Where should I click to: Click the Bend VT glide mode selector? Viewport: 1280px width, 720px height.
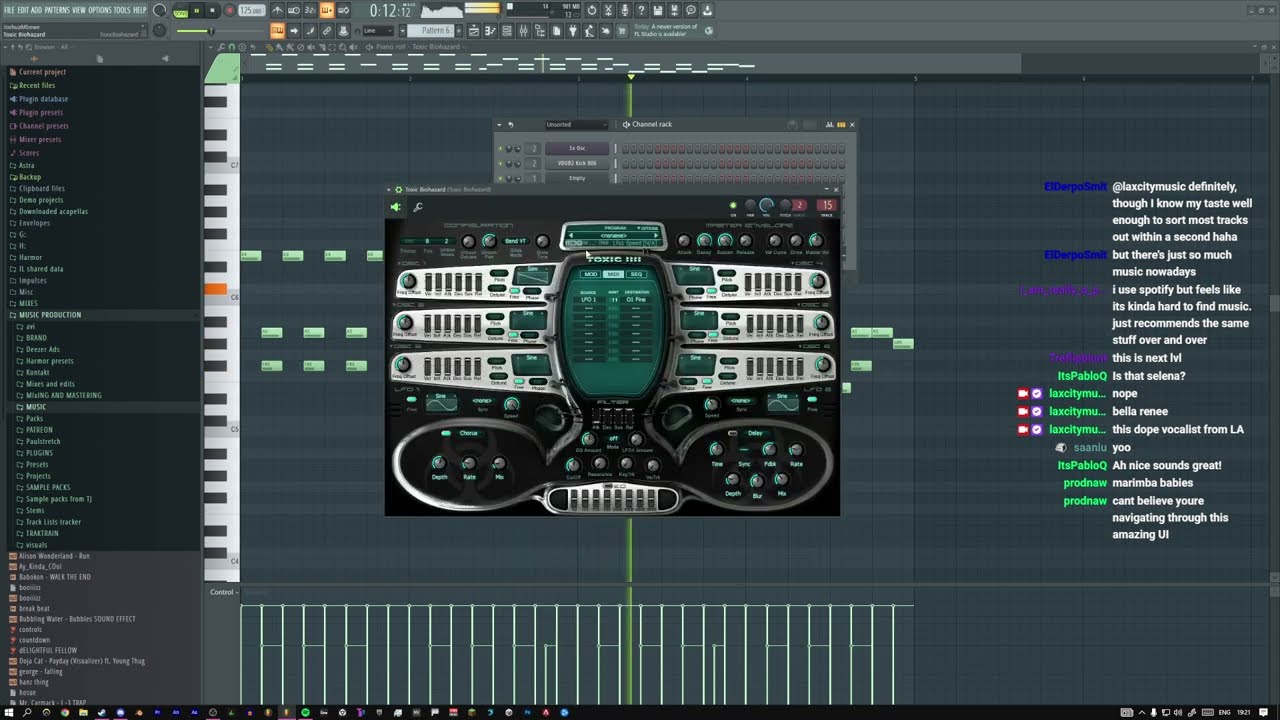[x=515, y=241]
